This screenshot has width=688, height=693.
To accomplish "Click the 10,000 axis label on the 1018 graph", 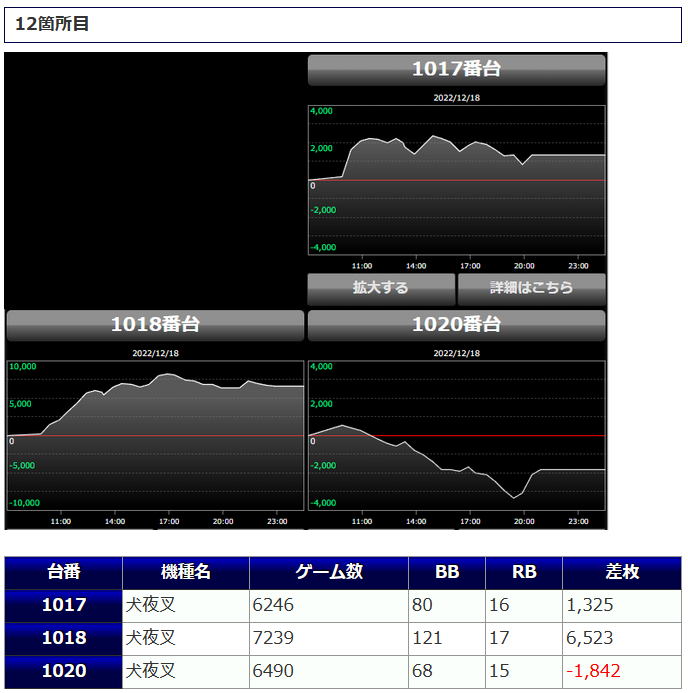I will [x=23, y=367].
